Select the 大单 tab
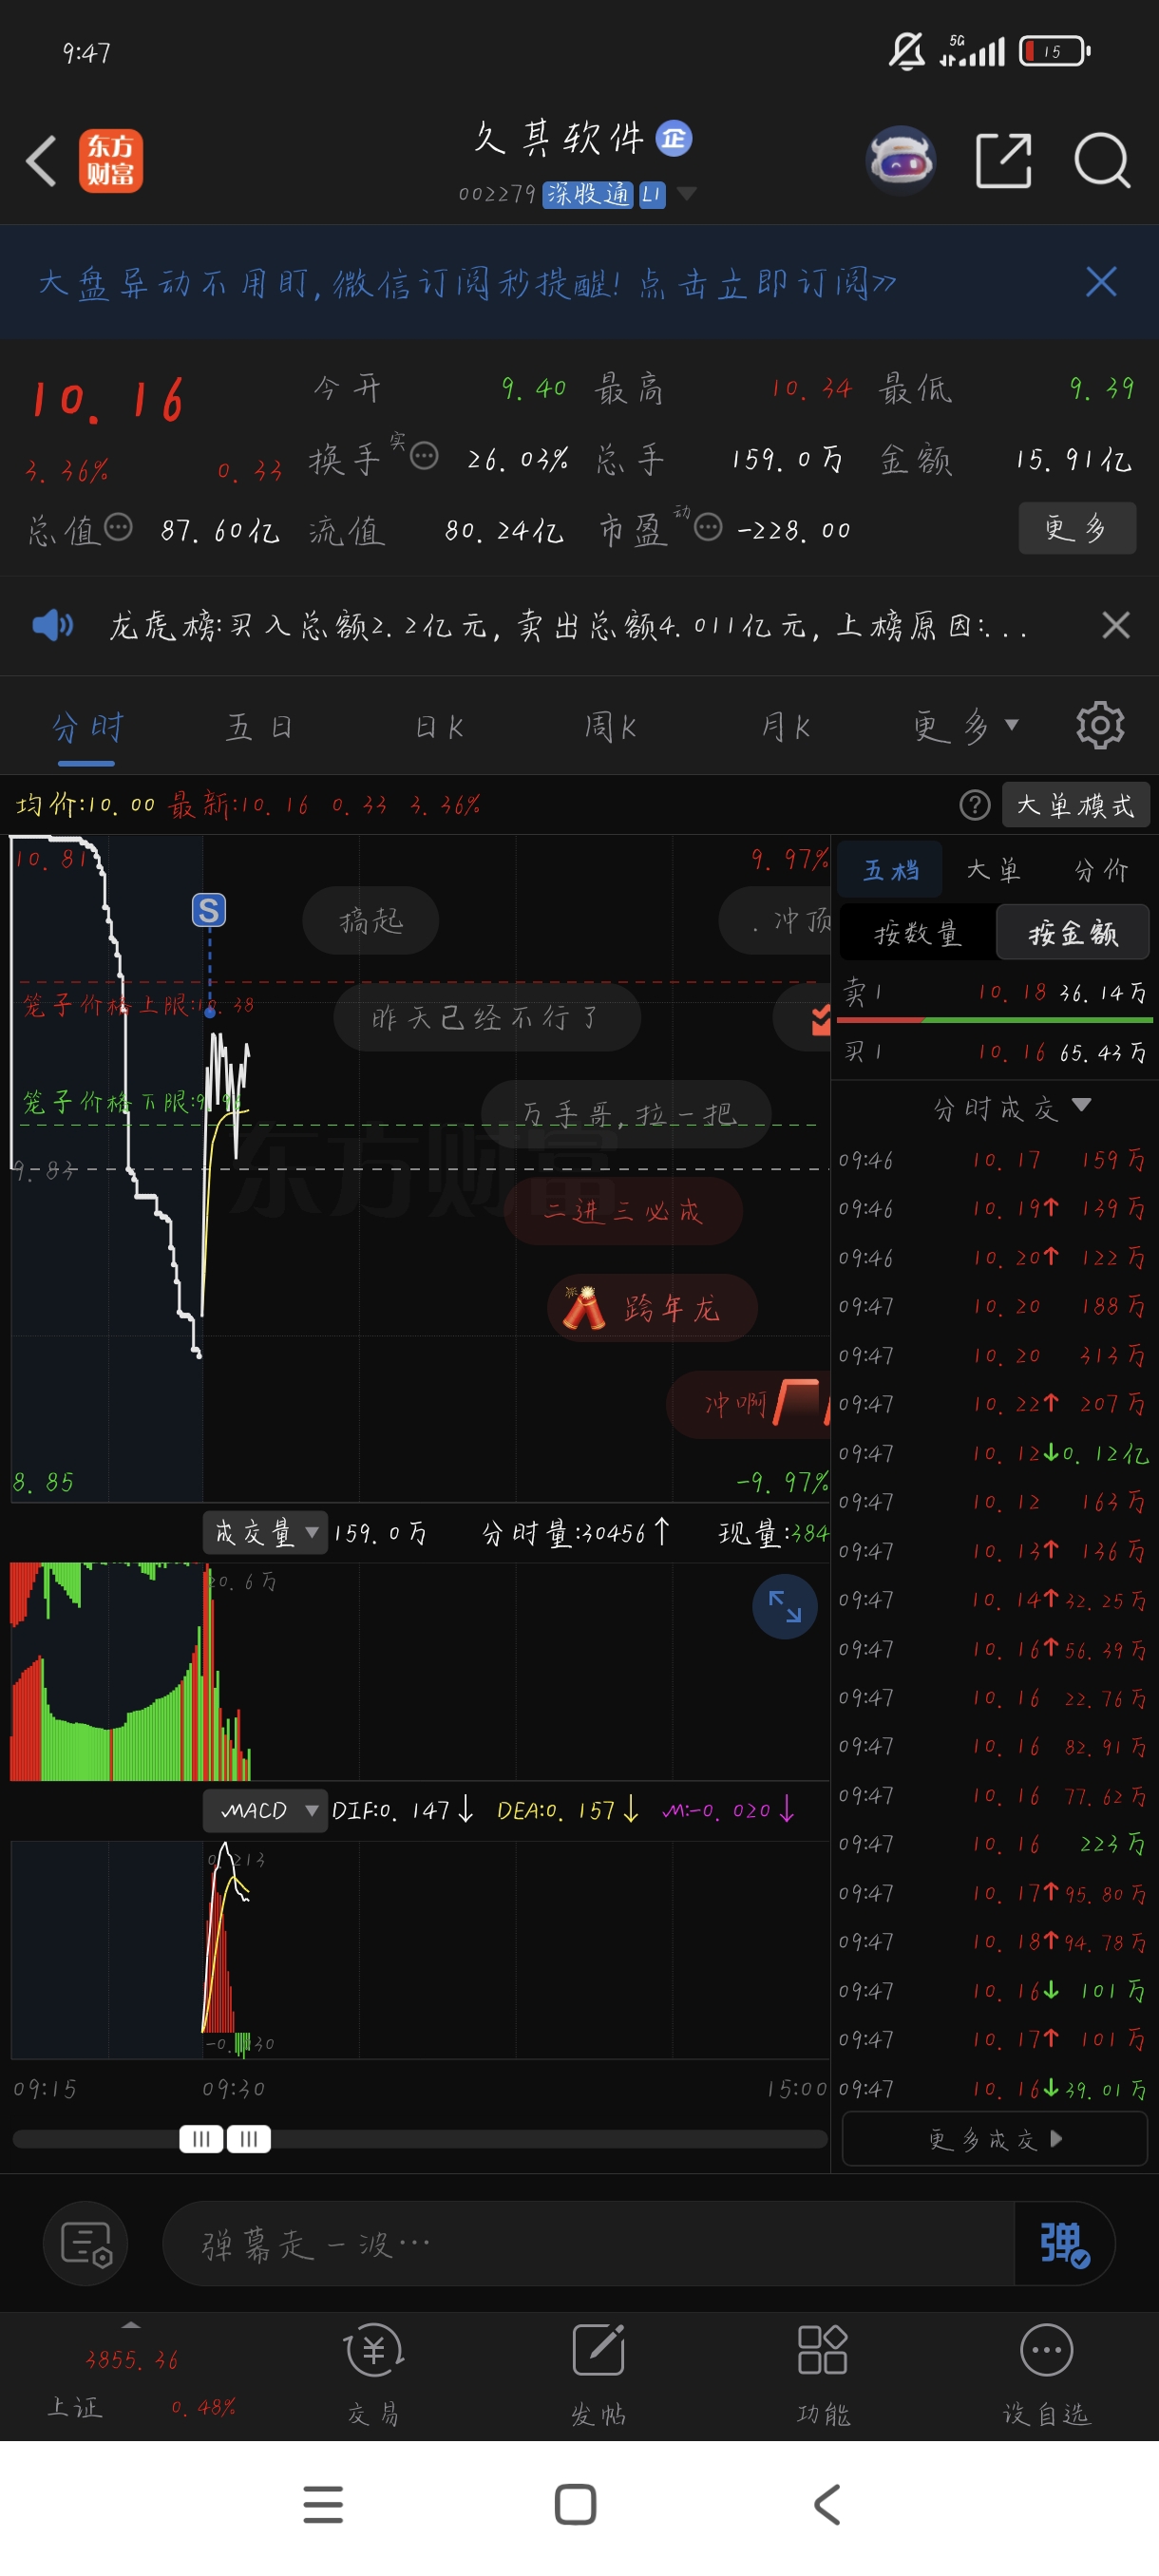This screenshot has height=2576, width=1159. (x=993, y=870)
